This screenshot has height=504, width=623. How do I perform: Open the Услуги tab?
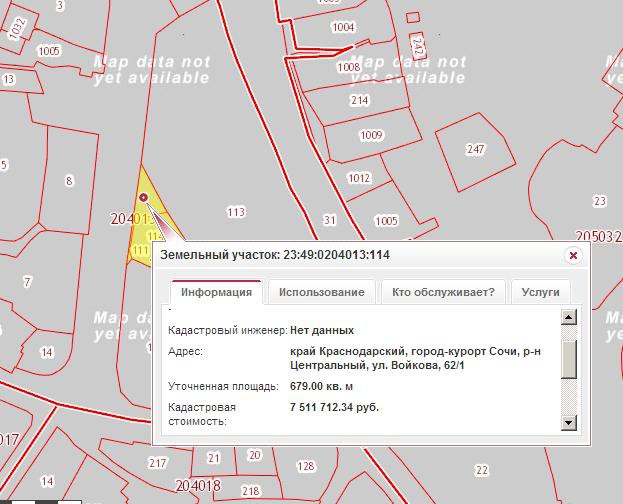(x=540, y=292)
